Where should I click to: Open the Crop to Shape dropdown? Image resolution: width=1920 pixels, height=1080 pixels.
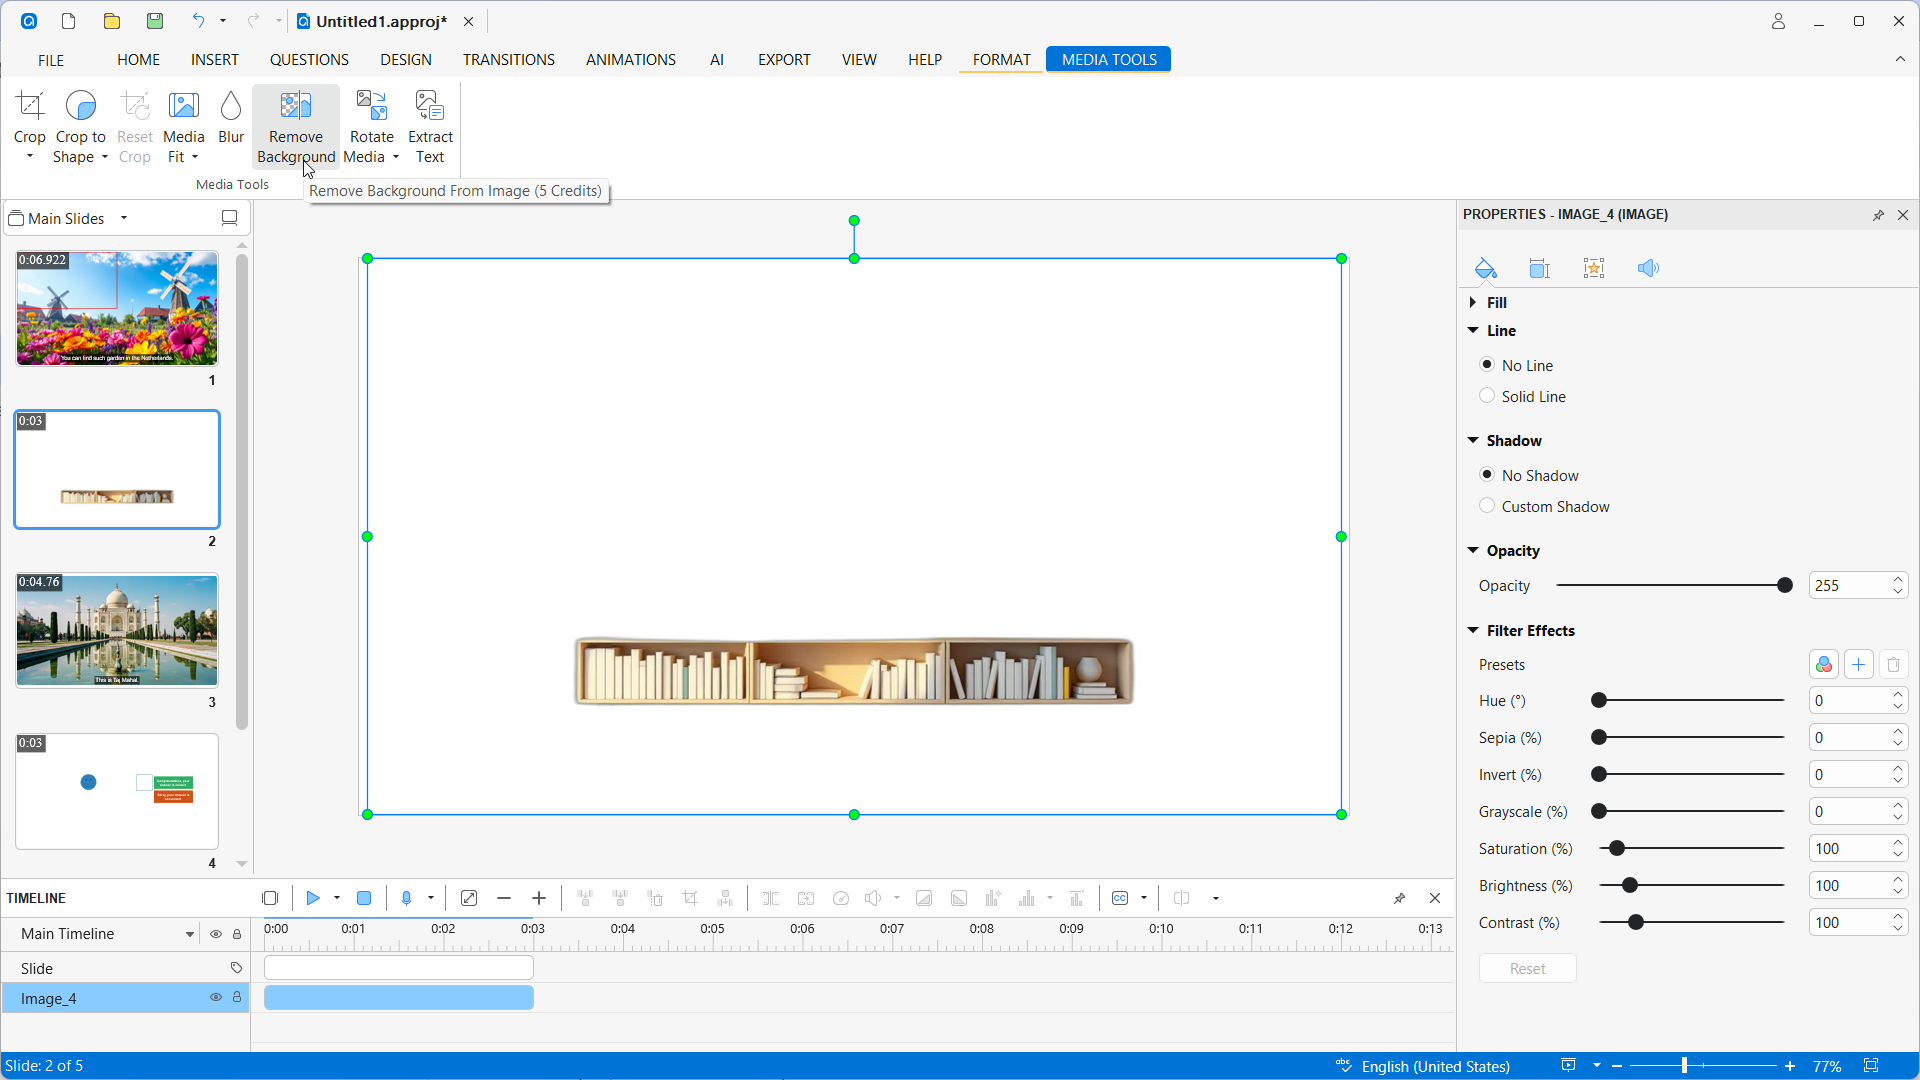(x=104, y=157)
